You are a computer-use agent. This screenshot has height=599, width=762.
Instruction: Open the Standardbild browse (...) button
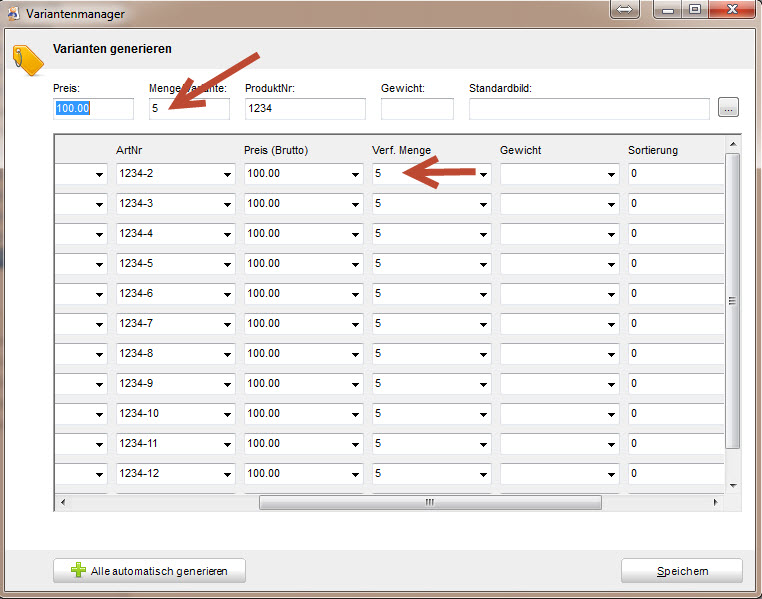point(728,108)
